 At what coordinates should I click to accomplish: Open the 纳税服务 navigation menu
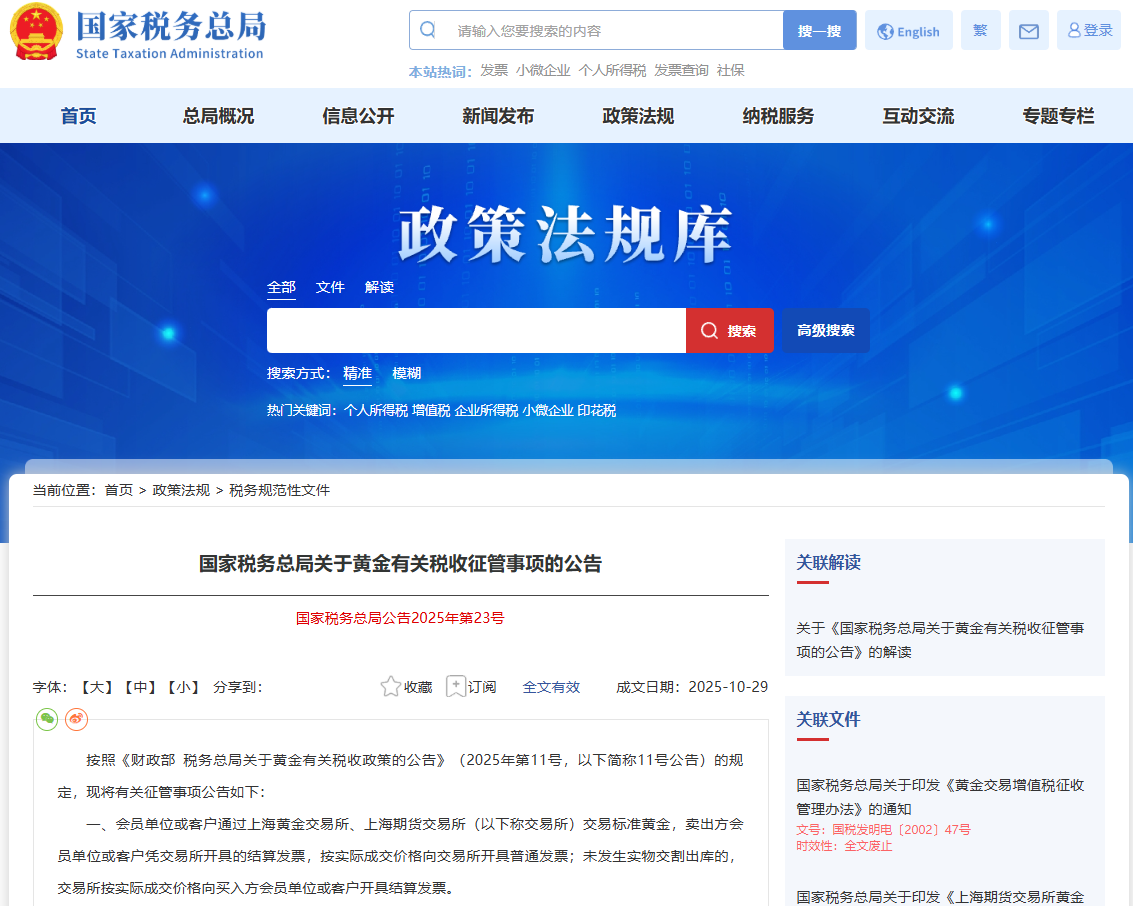778,116
